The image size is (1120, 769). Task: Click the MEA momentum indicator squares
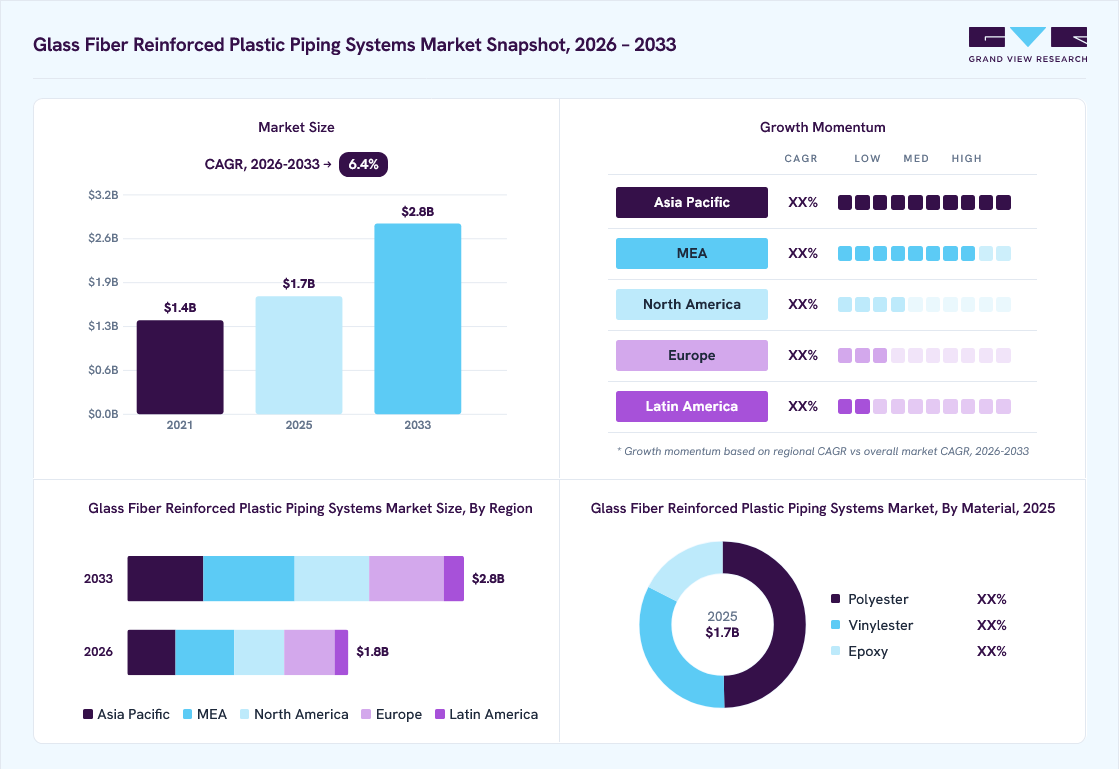[924, 253]
